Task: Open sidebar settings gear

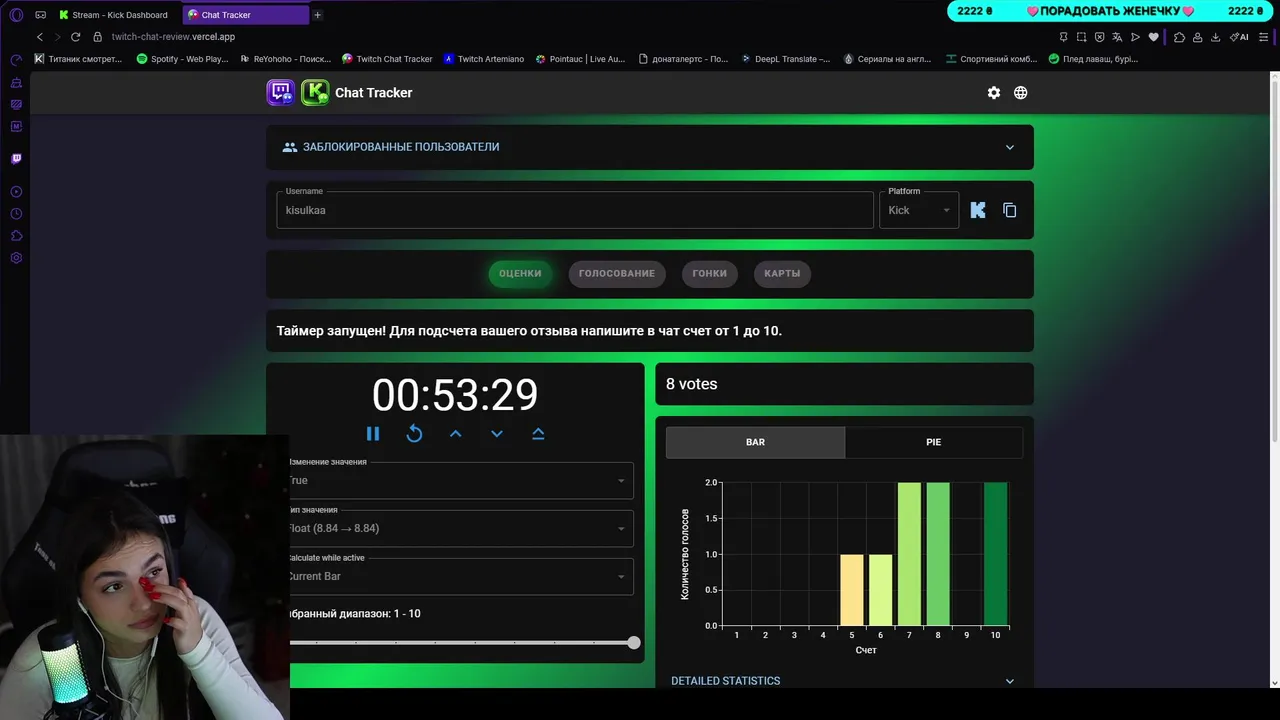Action: 16,258
